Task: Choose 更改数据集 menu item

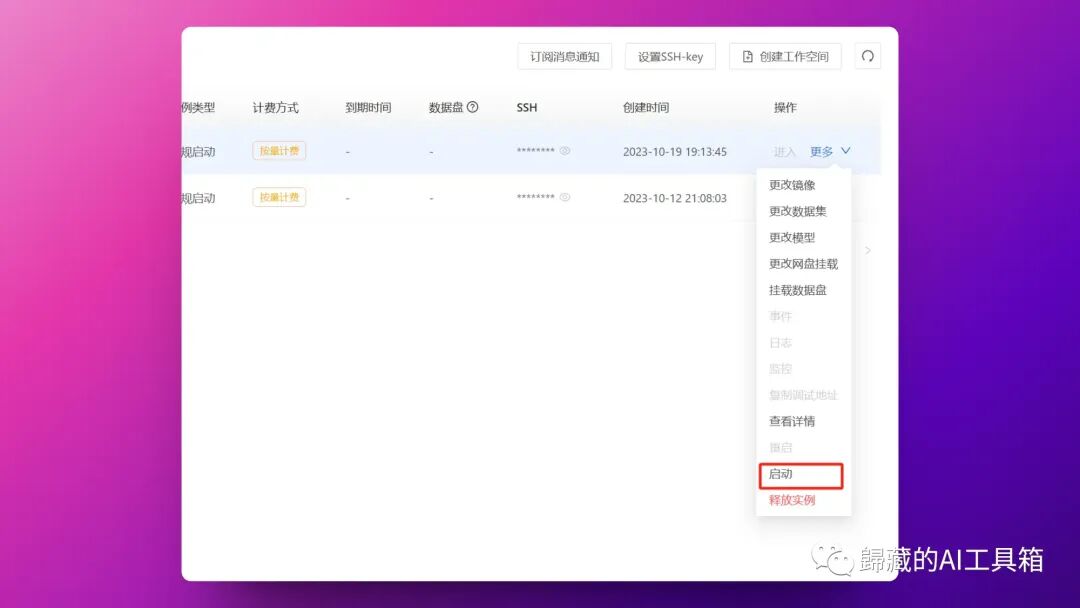Action: 798,211
